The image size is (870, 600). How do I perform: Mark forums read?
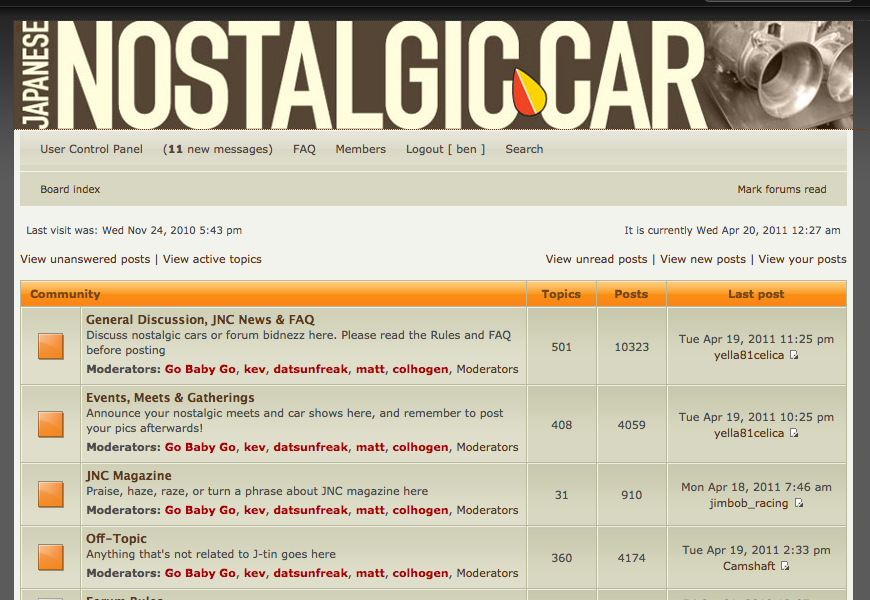[x=782, y=189]
